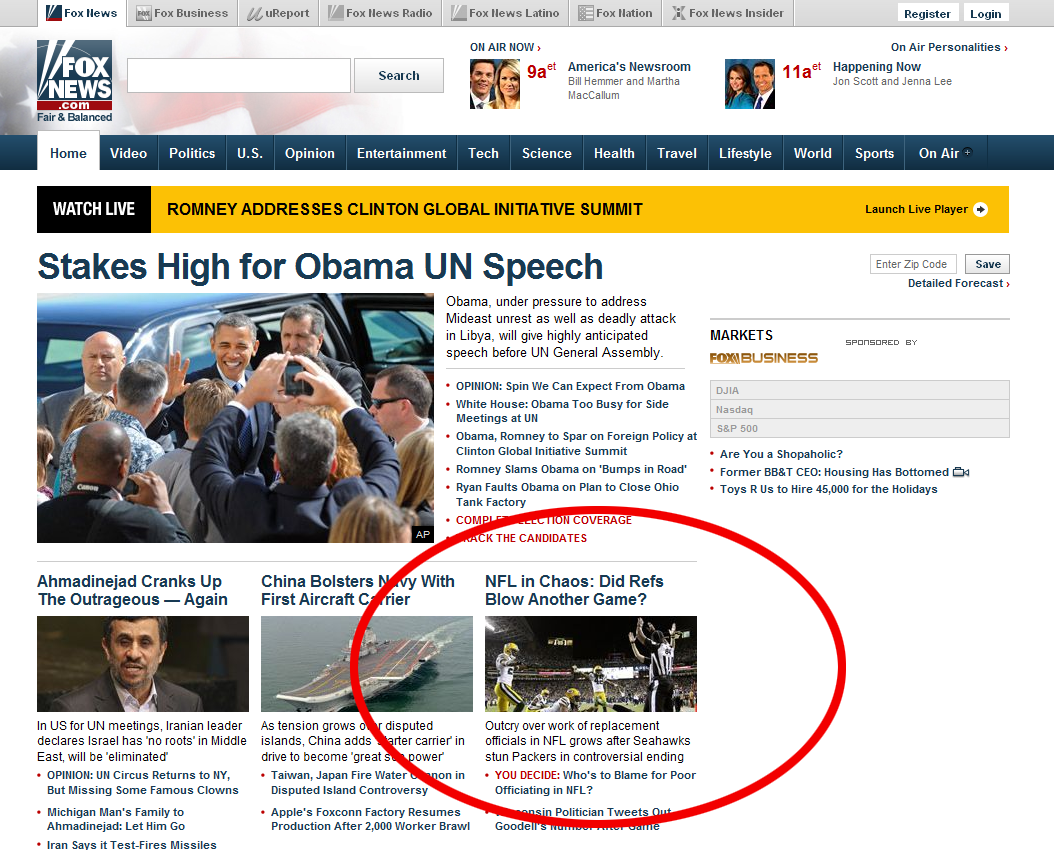Click the aircraft carrier photo thumbnail
The width and height of the screenshot is (1054, 850).
366,664
